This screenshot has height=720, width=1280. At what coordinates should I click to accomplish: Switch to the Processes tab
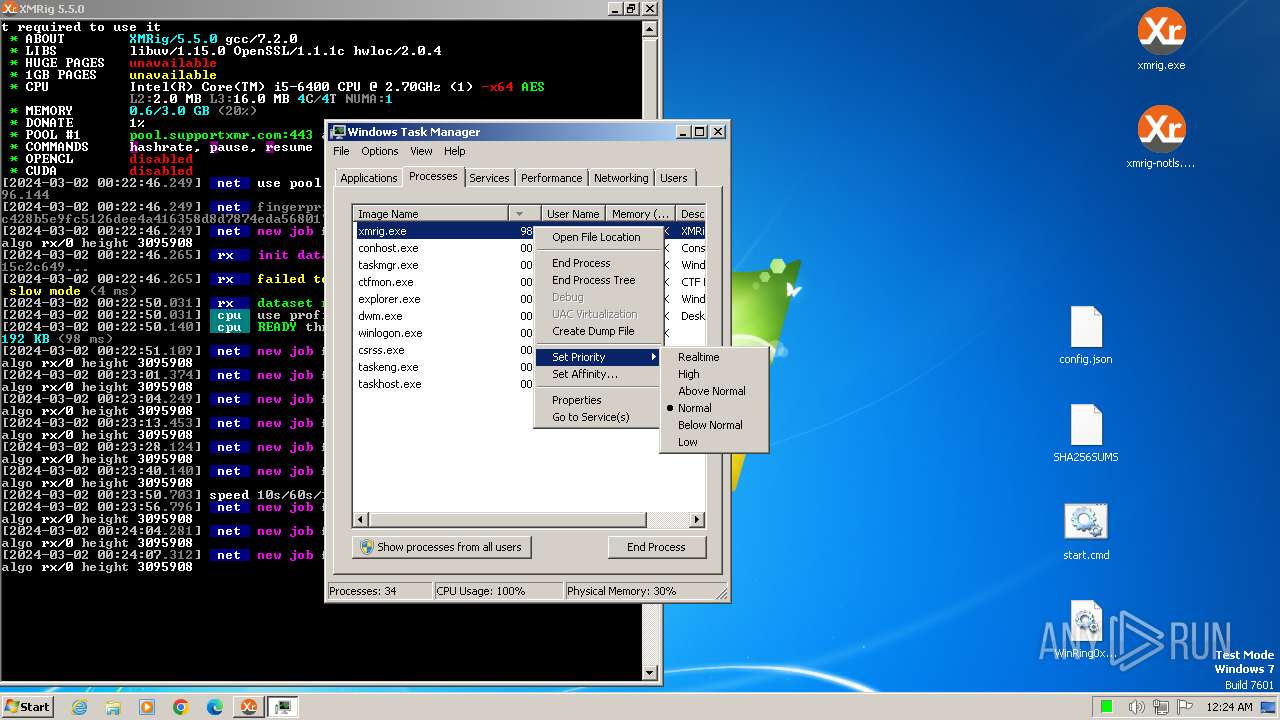[433, 176]
